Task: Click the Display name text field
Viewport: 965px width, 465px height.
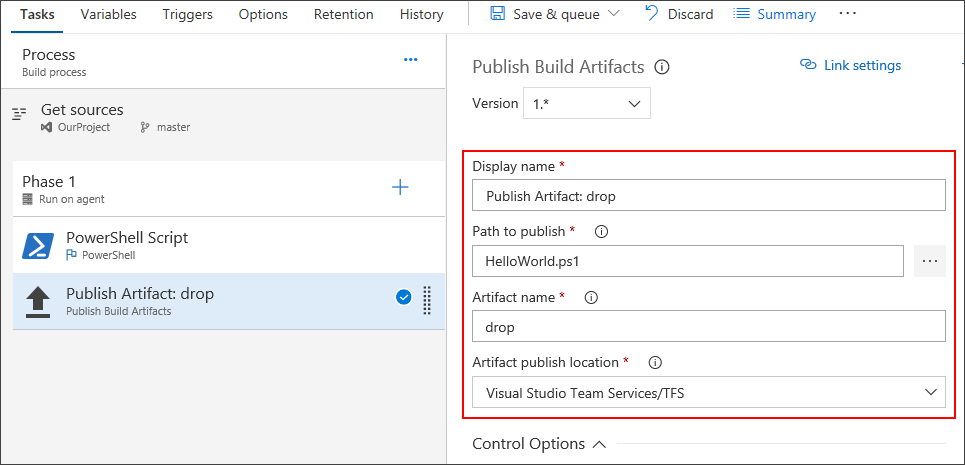Action: pyautogui.click(x=708, y=195)
